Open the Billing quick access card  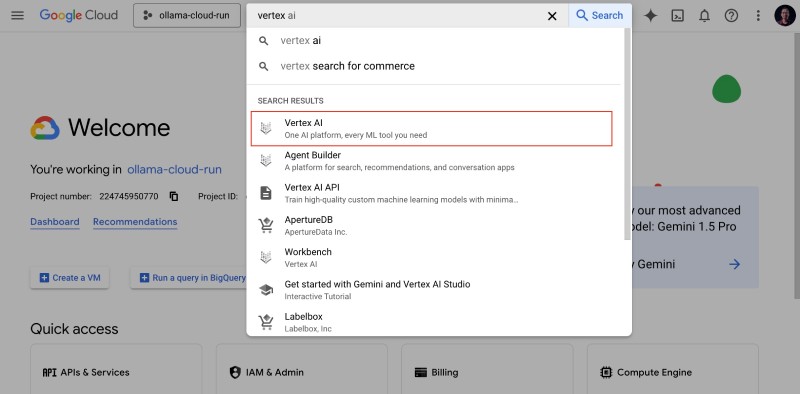(x=487, y=369)
